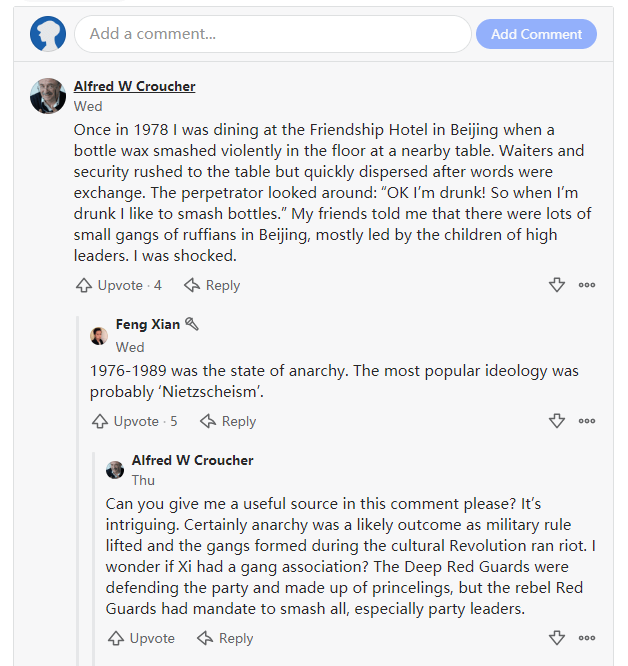Screen dimensions: 628x666
Task: Open Alfred W Croucher's profile link at top
Action: pyautogui.click(x=135, y=86)
